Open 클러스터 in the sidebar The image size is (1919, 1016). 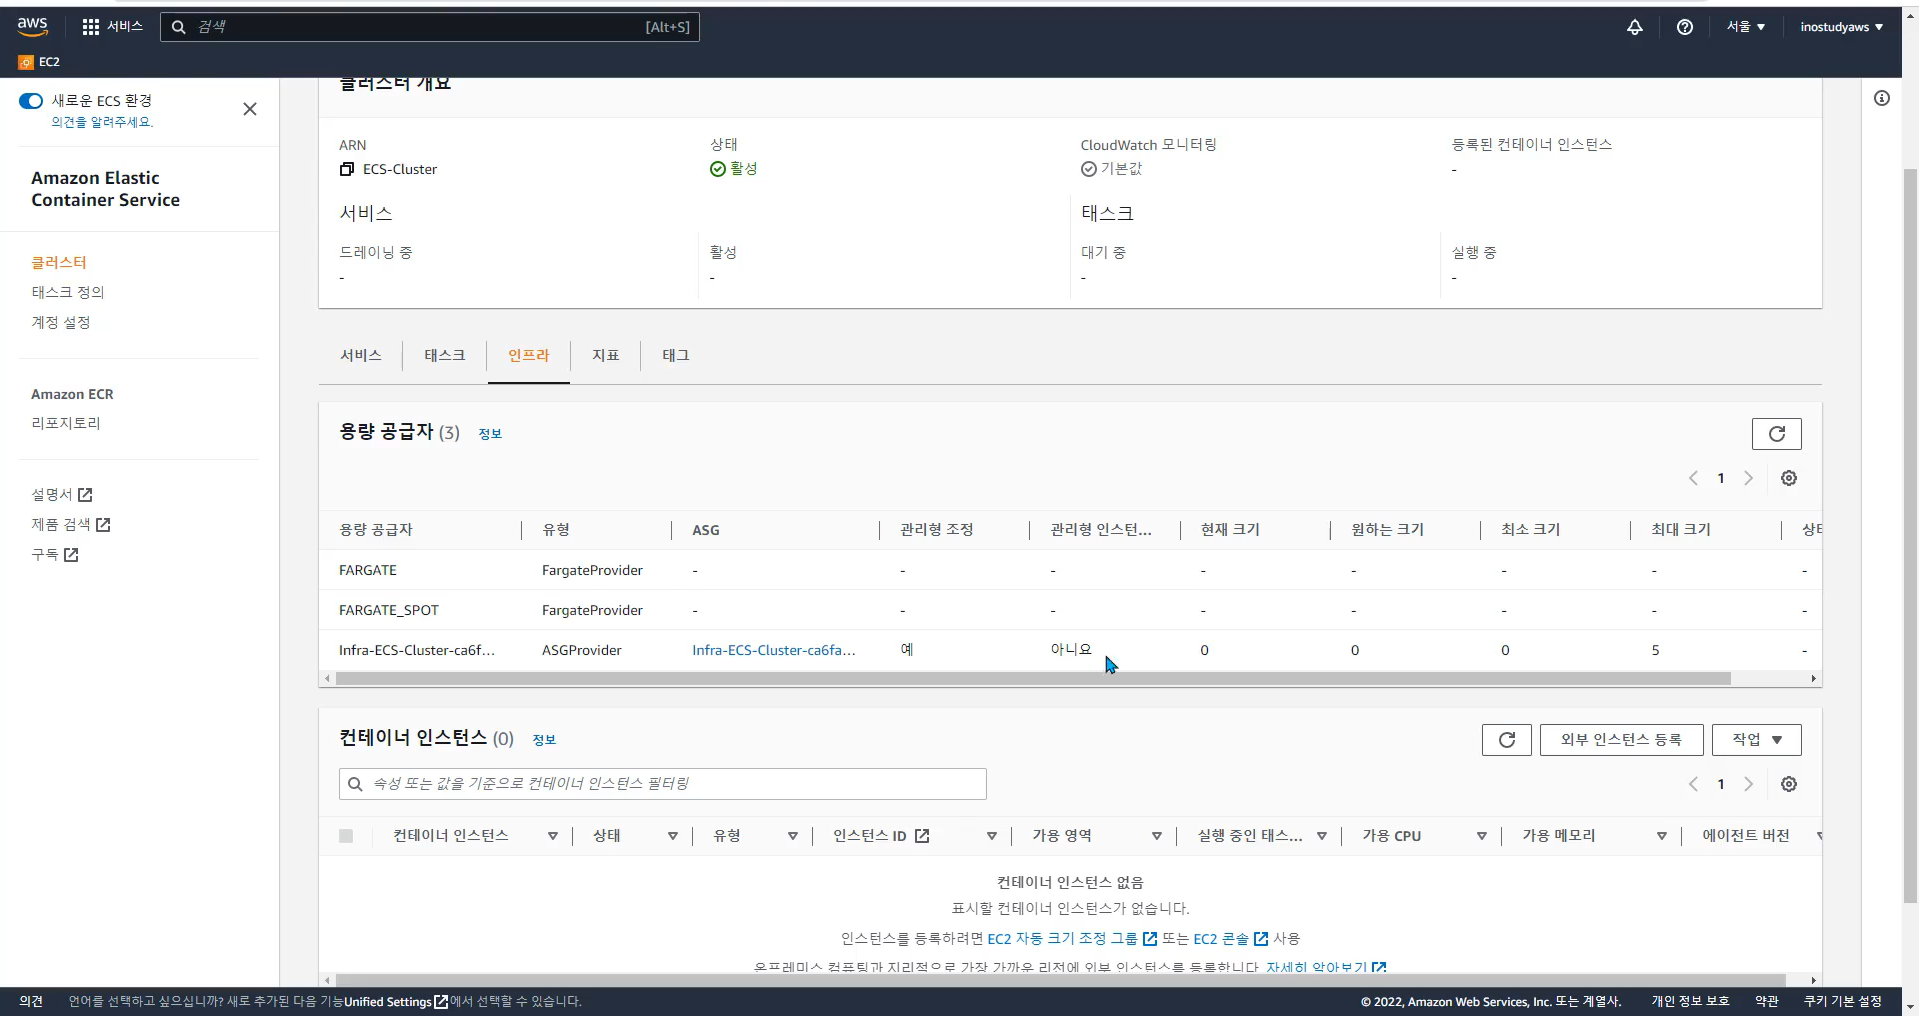tap(59, 262)
